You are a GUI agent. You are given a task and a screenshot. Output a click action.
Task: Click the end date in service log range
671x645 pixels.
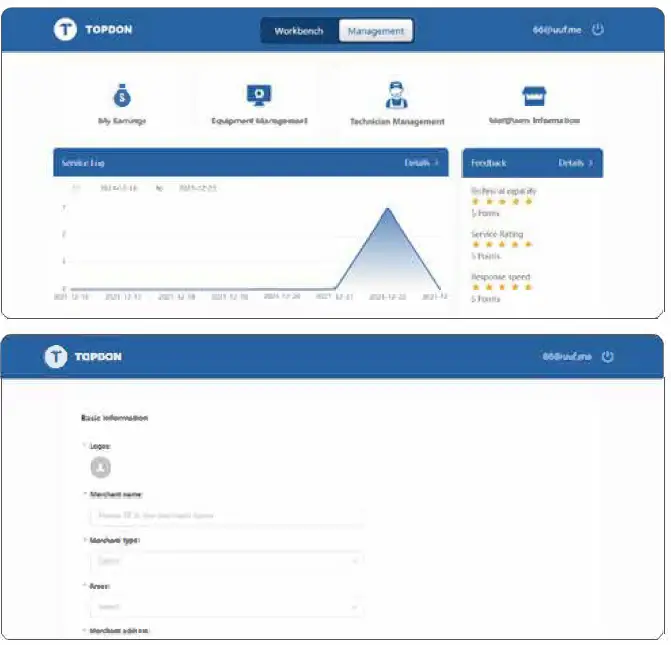(x=198, y=188)
